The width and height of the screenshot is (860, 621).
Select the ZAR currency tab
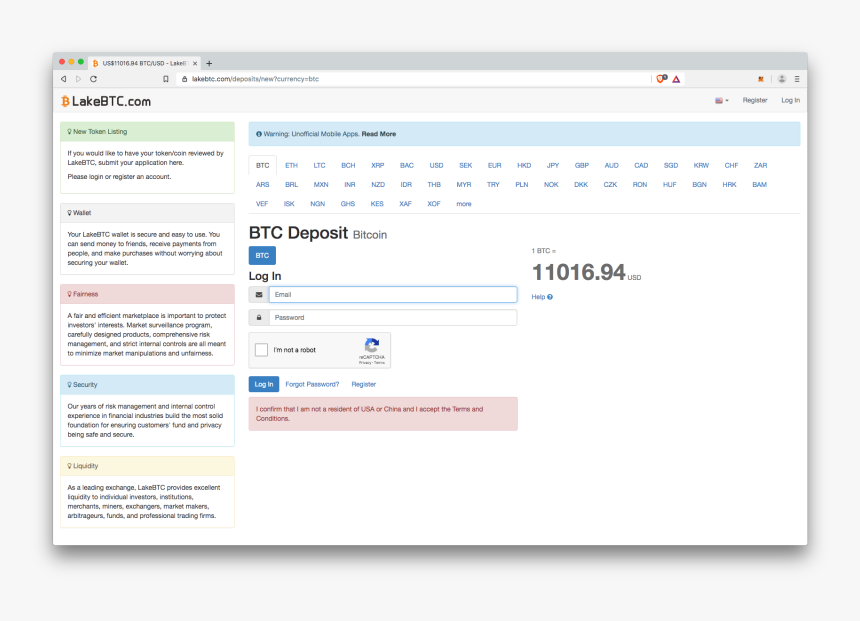pyautogui.click(x=760, y=166)
